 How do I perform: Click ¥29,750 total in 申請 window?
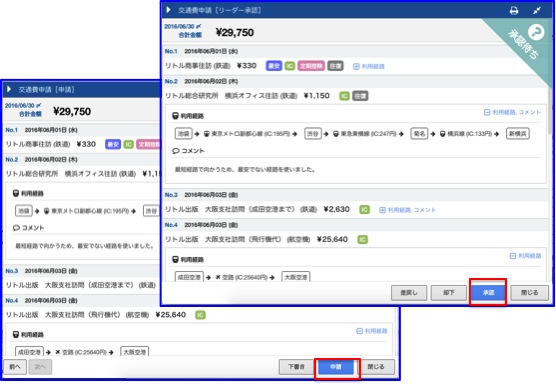72,112
